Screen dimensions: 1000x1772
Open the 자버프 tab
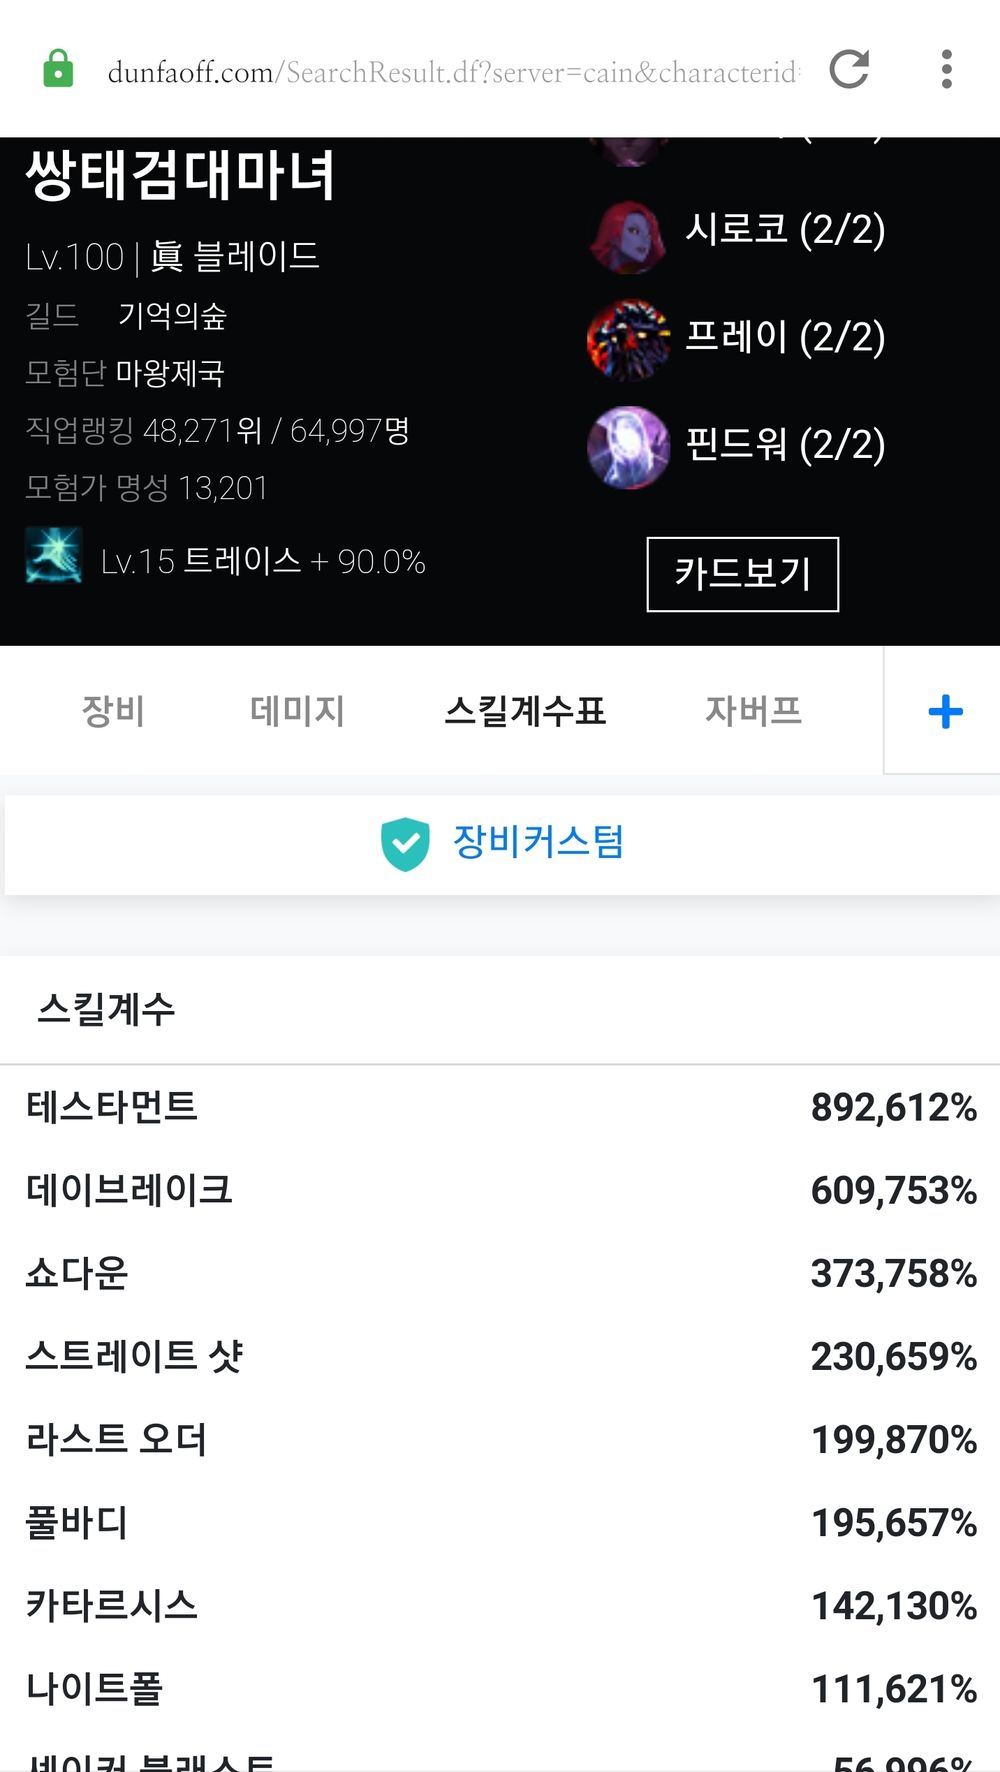coord(753,712)
